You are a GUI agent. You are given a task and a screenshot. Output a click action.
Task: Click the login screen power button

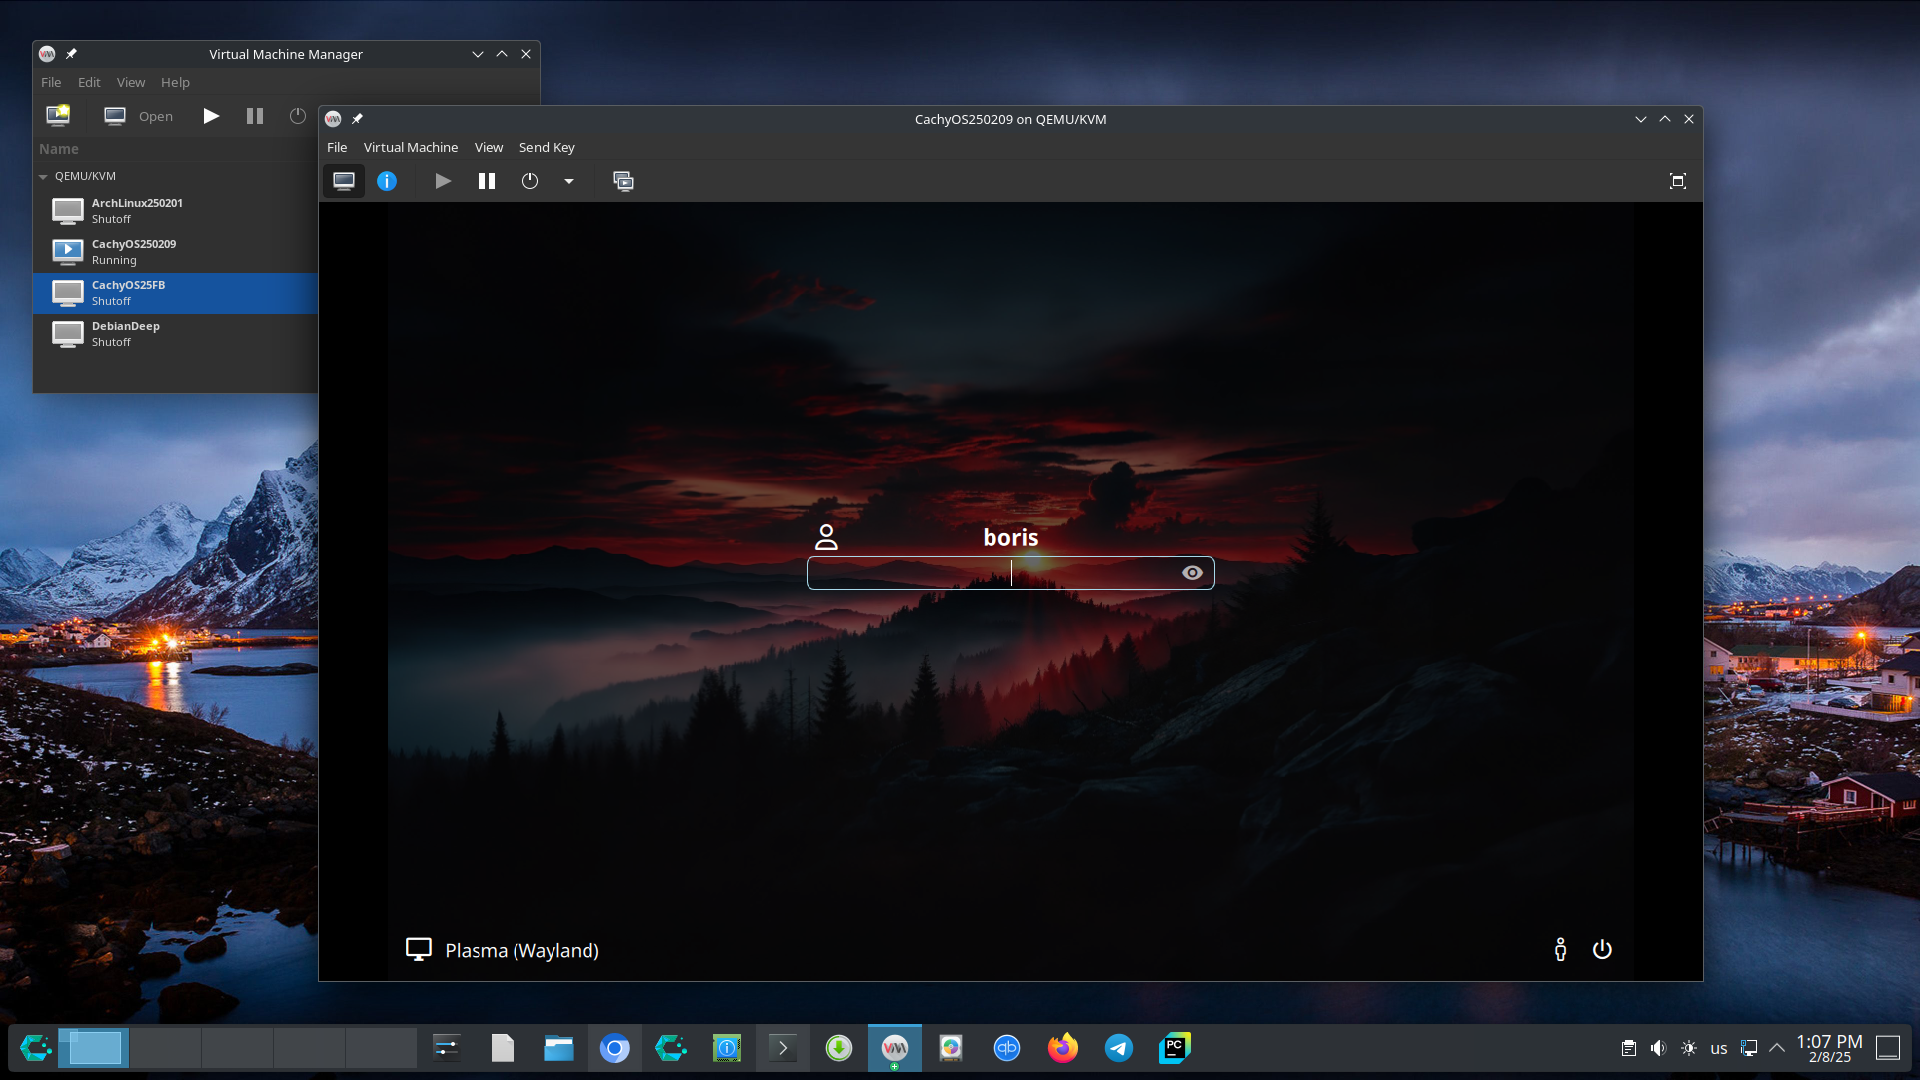[x=1602, y=950]
